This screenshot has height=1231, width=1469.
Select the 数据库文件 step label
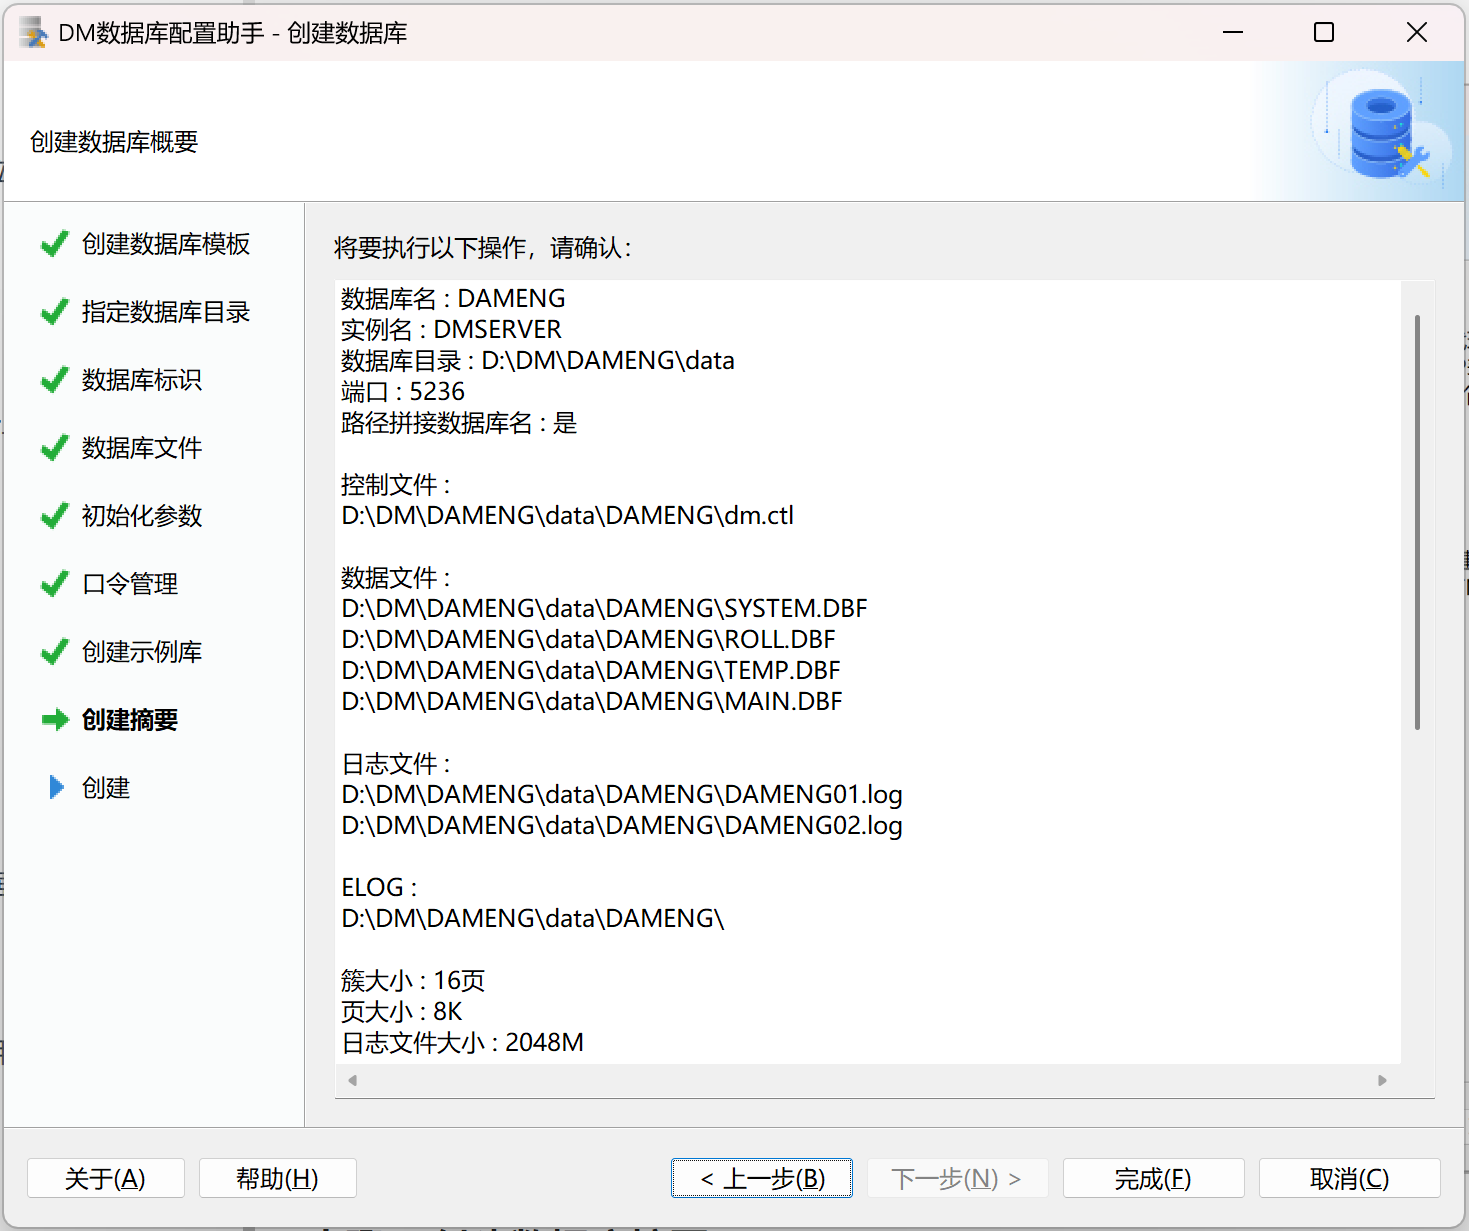(x=142, y=448)
